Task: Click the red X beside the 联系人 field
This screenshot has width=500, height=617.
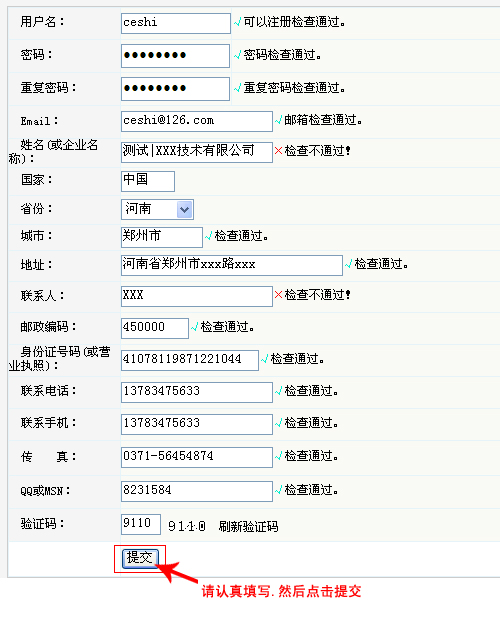Action: 279,295
